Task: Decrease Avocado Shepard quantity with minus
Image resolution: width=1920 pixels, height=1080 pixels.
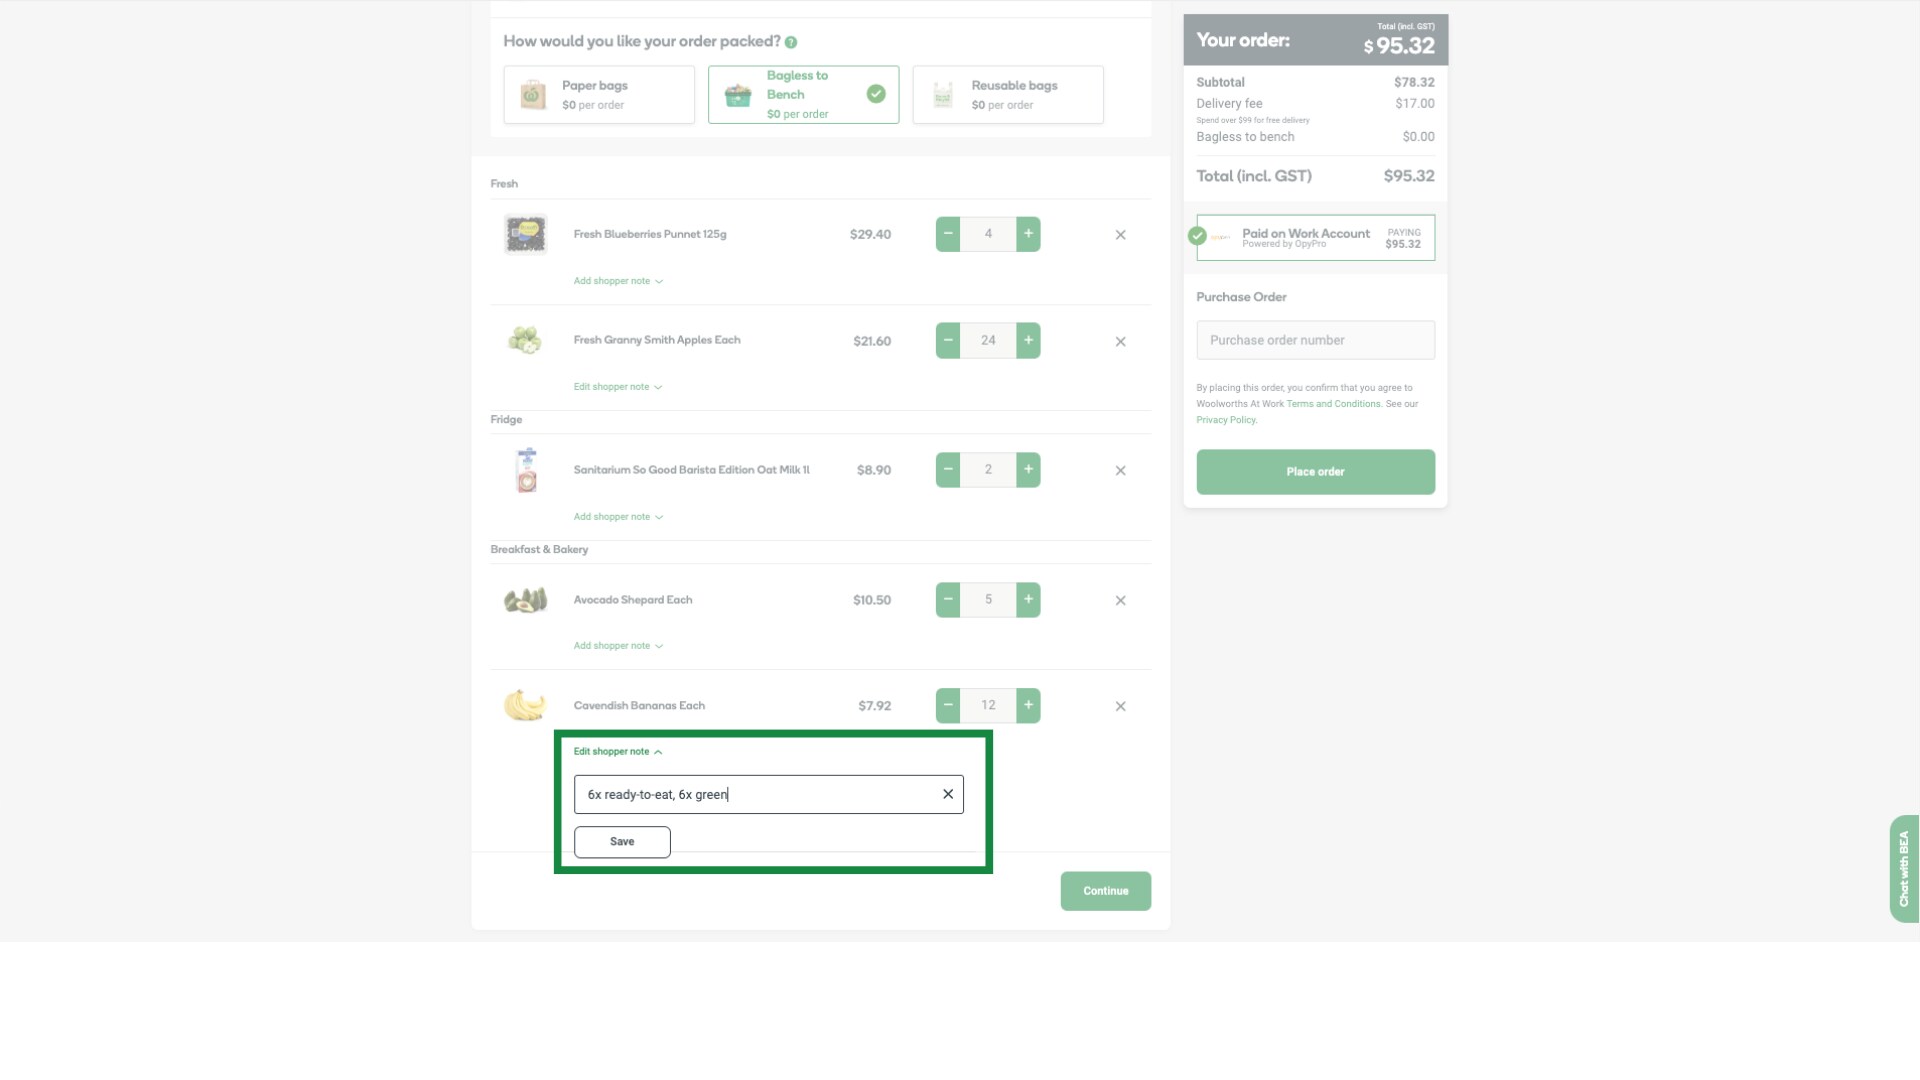Action: (x=947, y=600)
